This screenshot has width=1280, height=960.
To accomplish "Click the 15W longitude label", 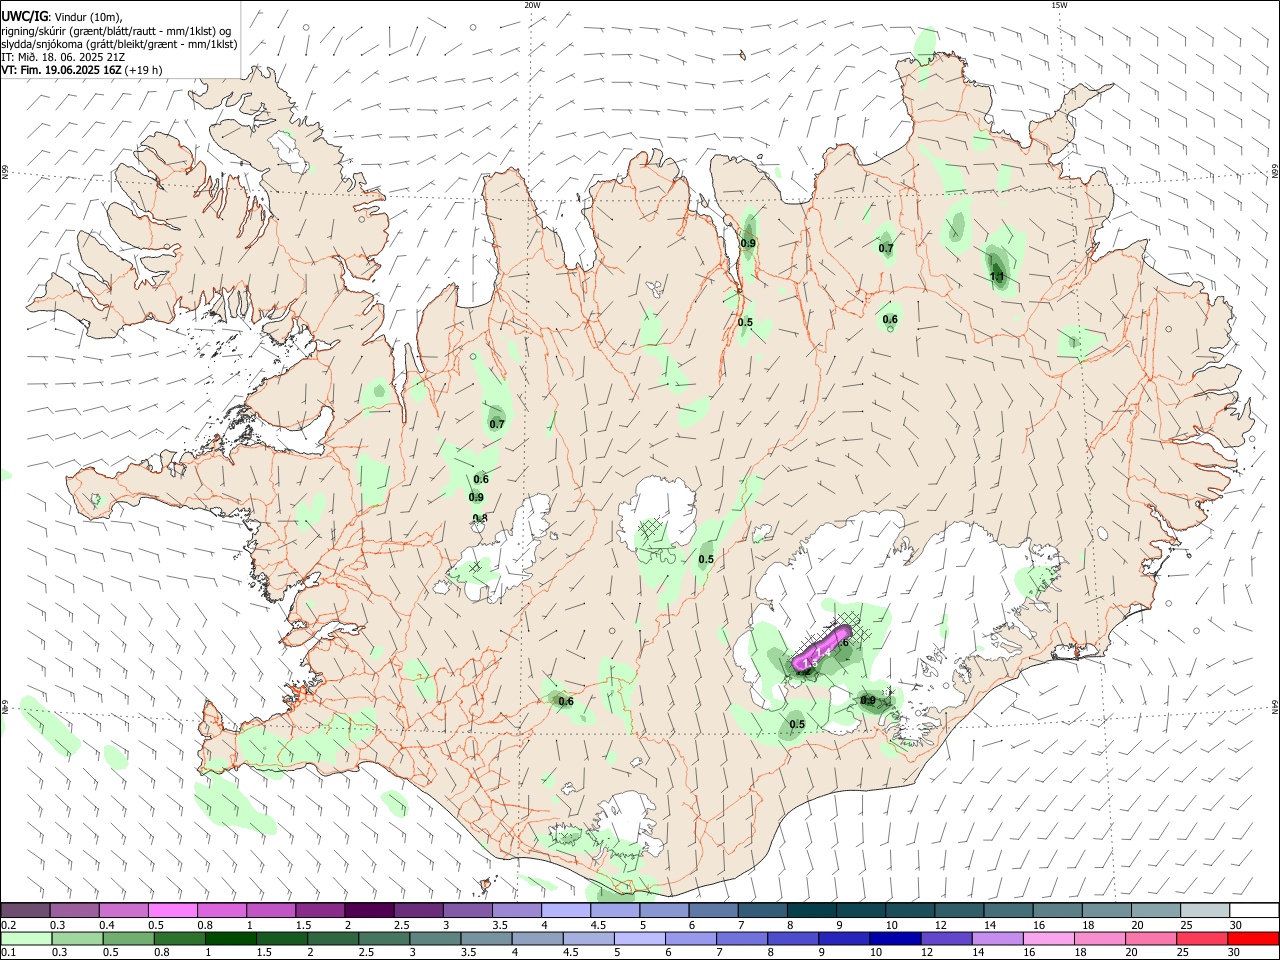I will (1059, 5).
